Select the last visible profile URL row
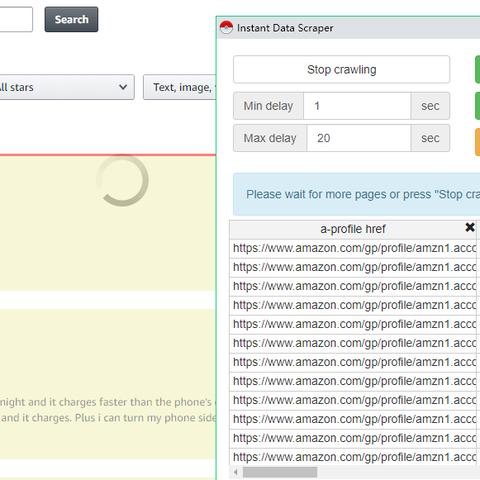The image size is (480, 480). (353, 457)
